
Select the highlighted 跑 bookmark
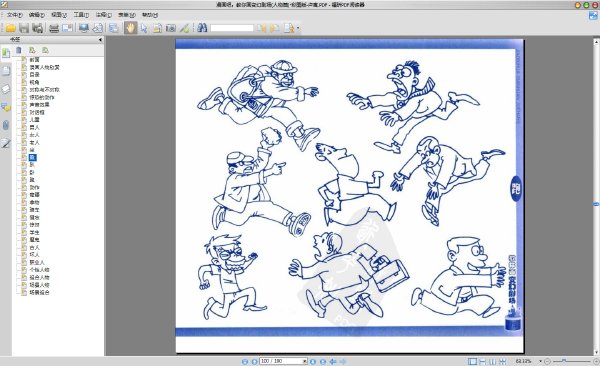[33, 157]
